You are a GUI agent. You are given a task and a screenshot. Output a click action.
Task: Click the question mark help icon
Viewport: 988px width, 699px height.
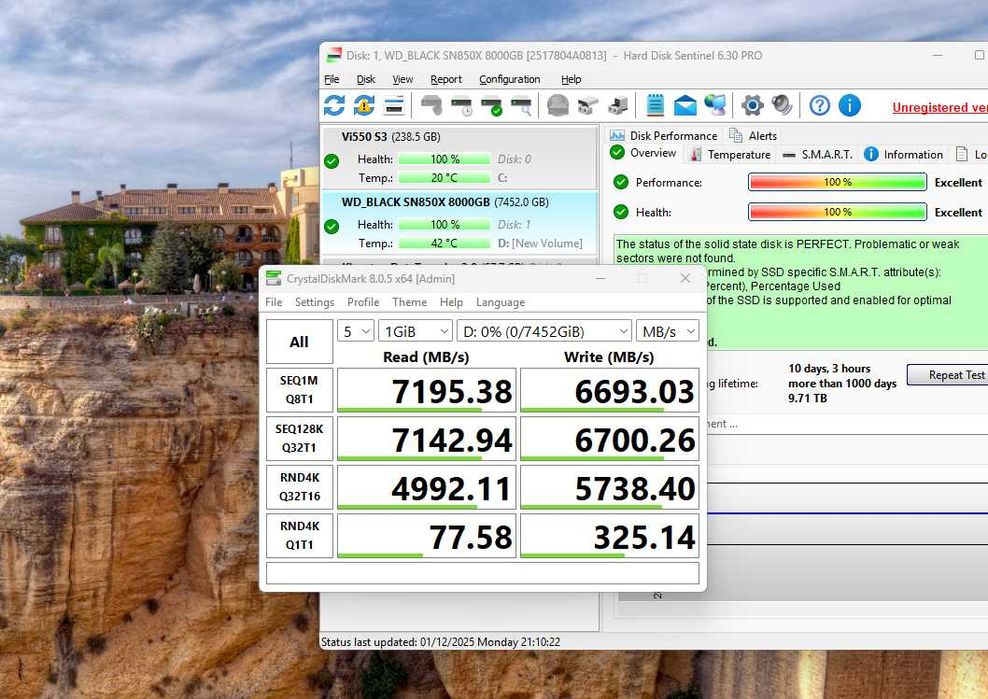(x=820, y=105)
